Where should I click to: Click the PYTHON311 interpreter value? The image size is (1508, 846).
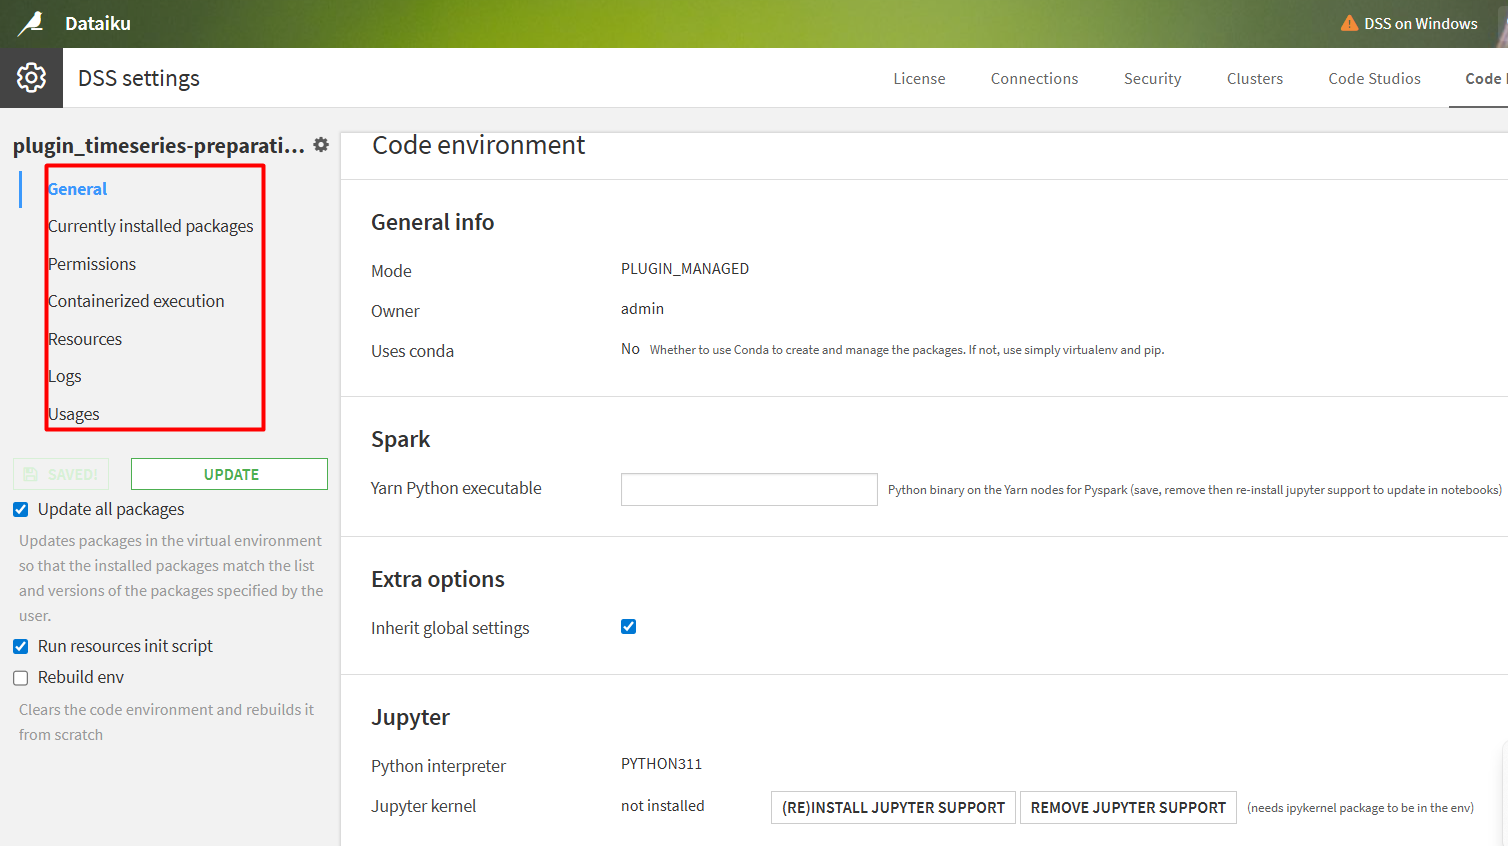pyautogui.click(x=661, y=764)
